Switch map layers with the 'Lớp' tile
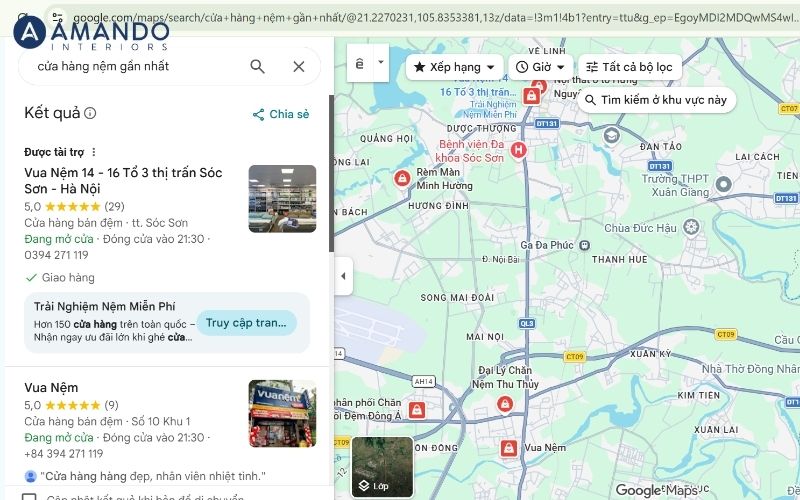 click(382, 467)
